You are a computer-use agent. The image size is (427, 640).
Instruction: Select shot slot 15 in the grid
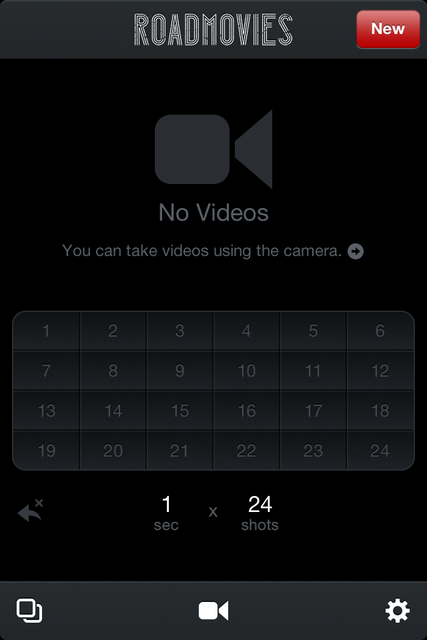[x=180, y=411]
